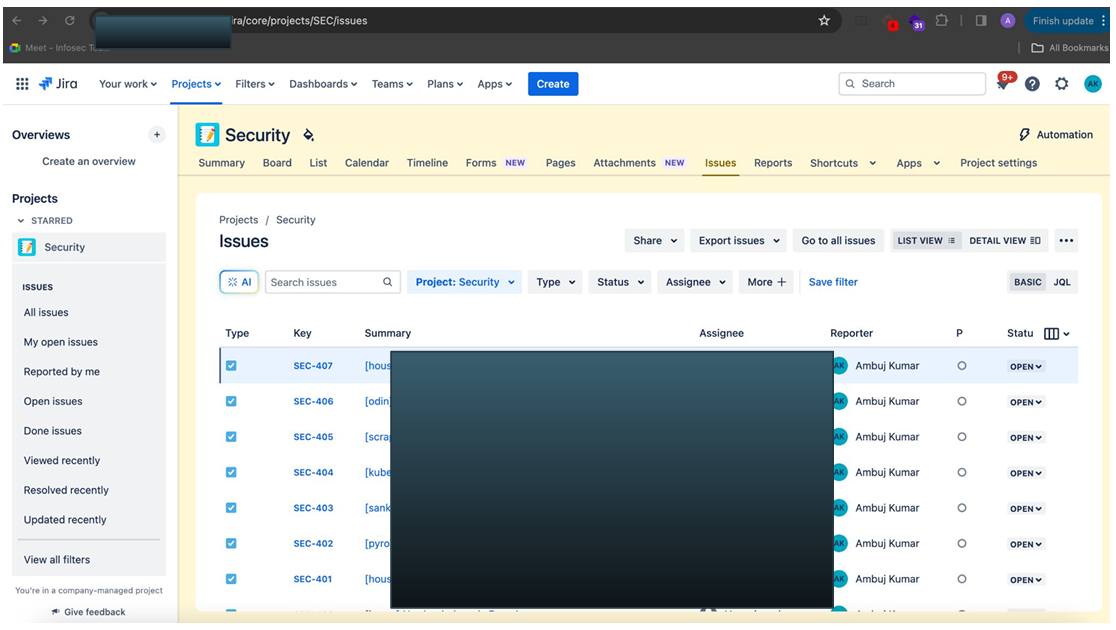Open the Status filter dropdown

pyautogui.click(x=620, y=282)
